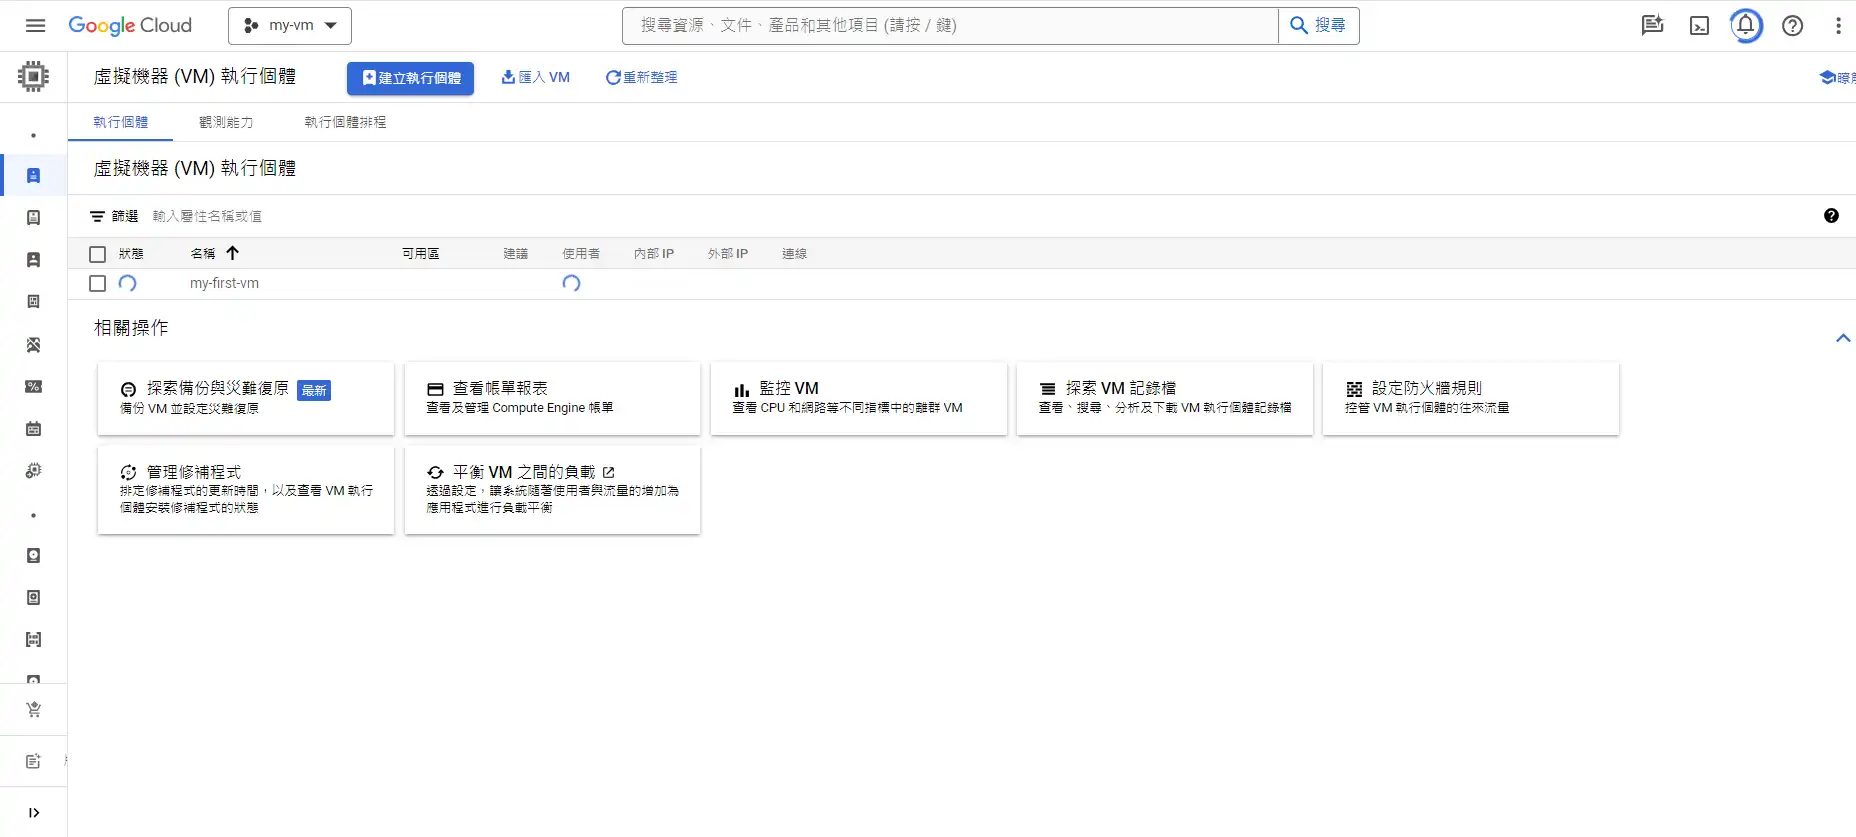Screen dimensions: 1856x837
Task: Open the main navigation hamburger menu
Action: [x=35, y=26]
